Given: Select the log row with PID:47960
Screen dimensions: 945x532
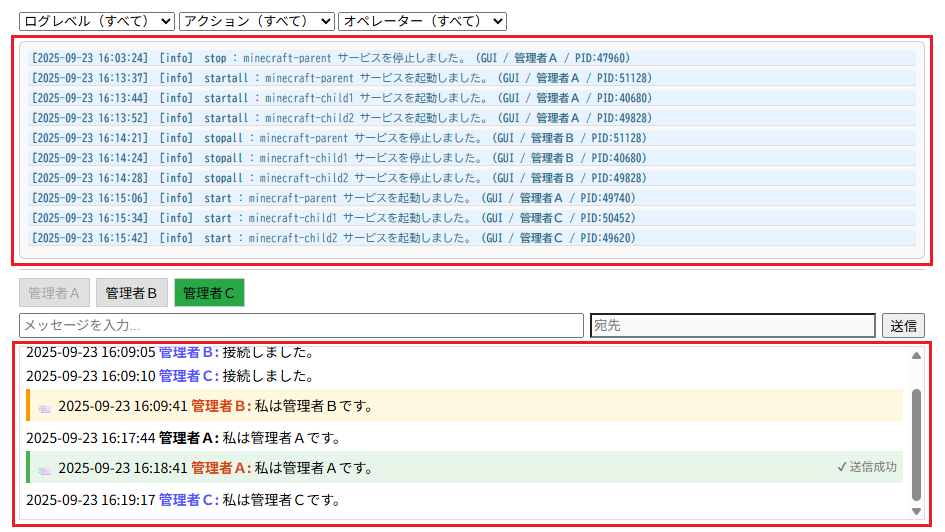Looking at the screenshot, I should pyautogui.click(x=472, y=58).
